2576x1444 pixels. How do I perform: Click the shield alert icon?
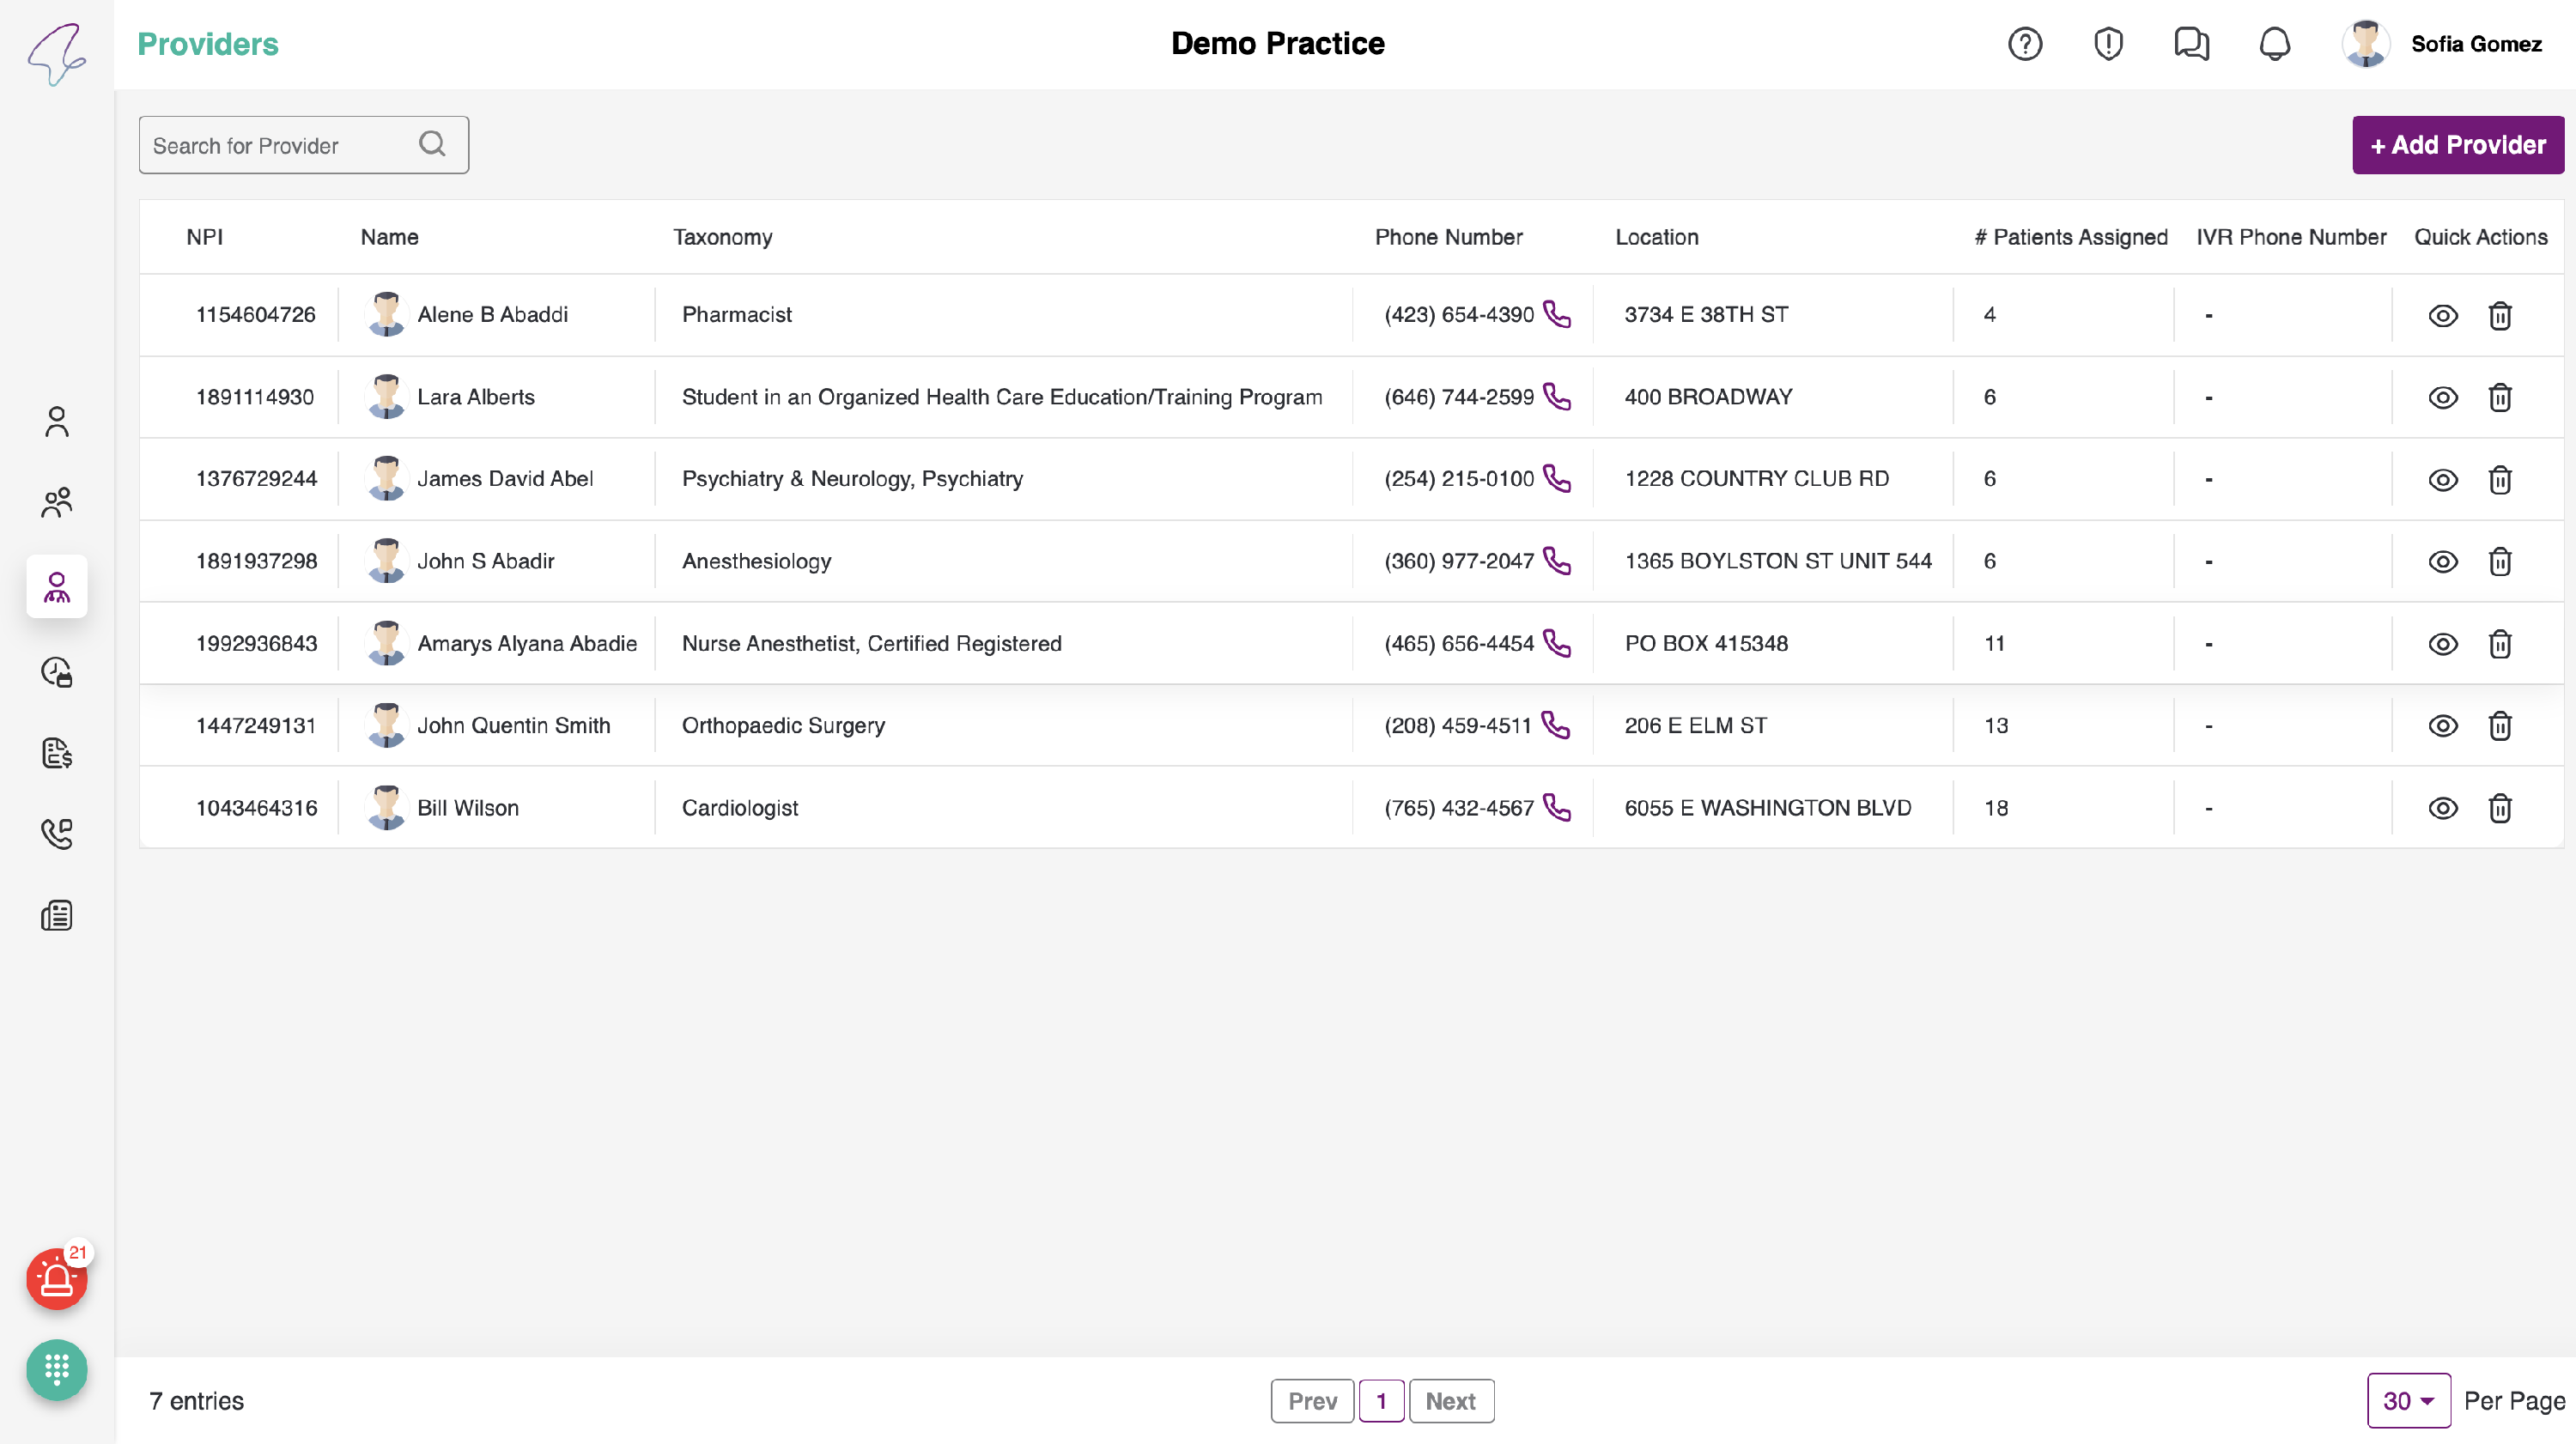coord(2108,44)
